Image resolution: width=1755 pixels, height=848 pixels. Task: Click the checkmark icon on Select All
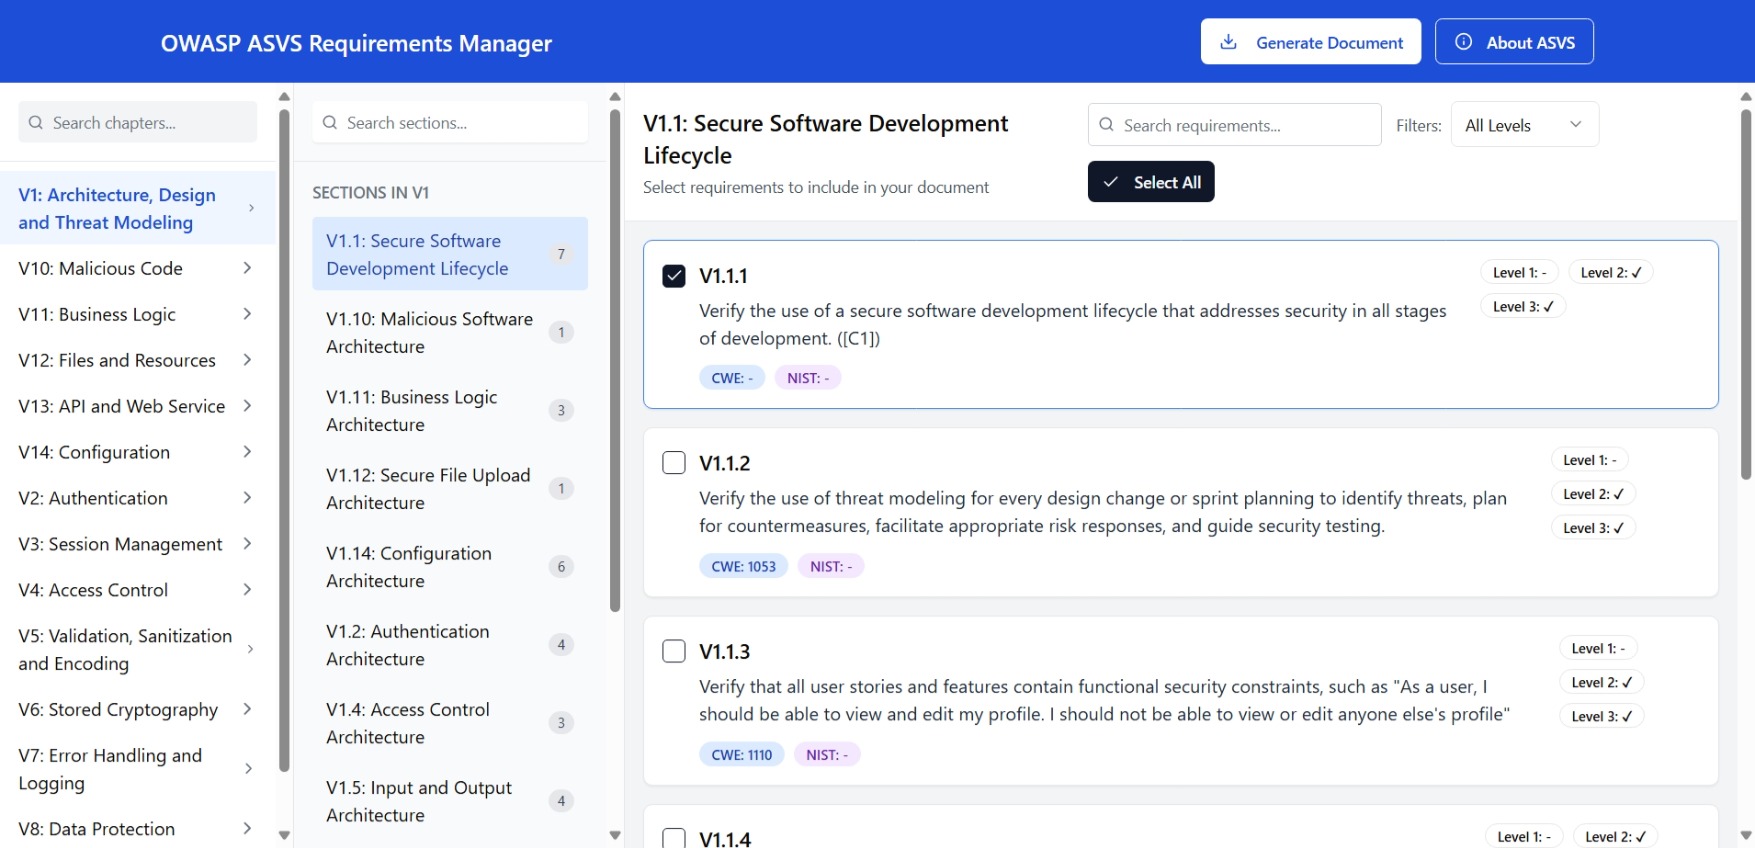tap(1110, 182)
